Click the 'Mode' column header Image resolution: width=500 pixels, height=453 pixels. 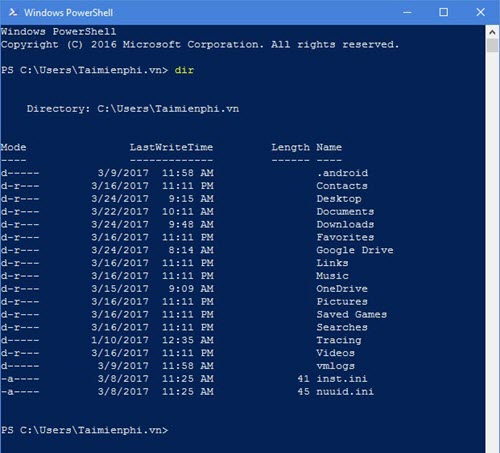pyautogui.click(x=13, y=147)
